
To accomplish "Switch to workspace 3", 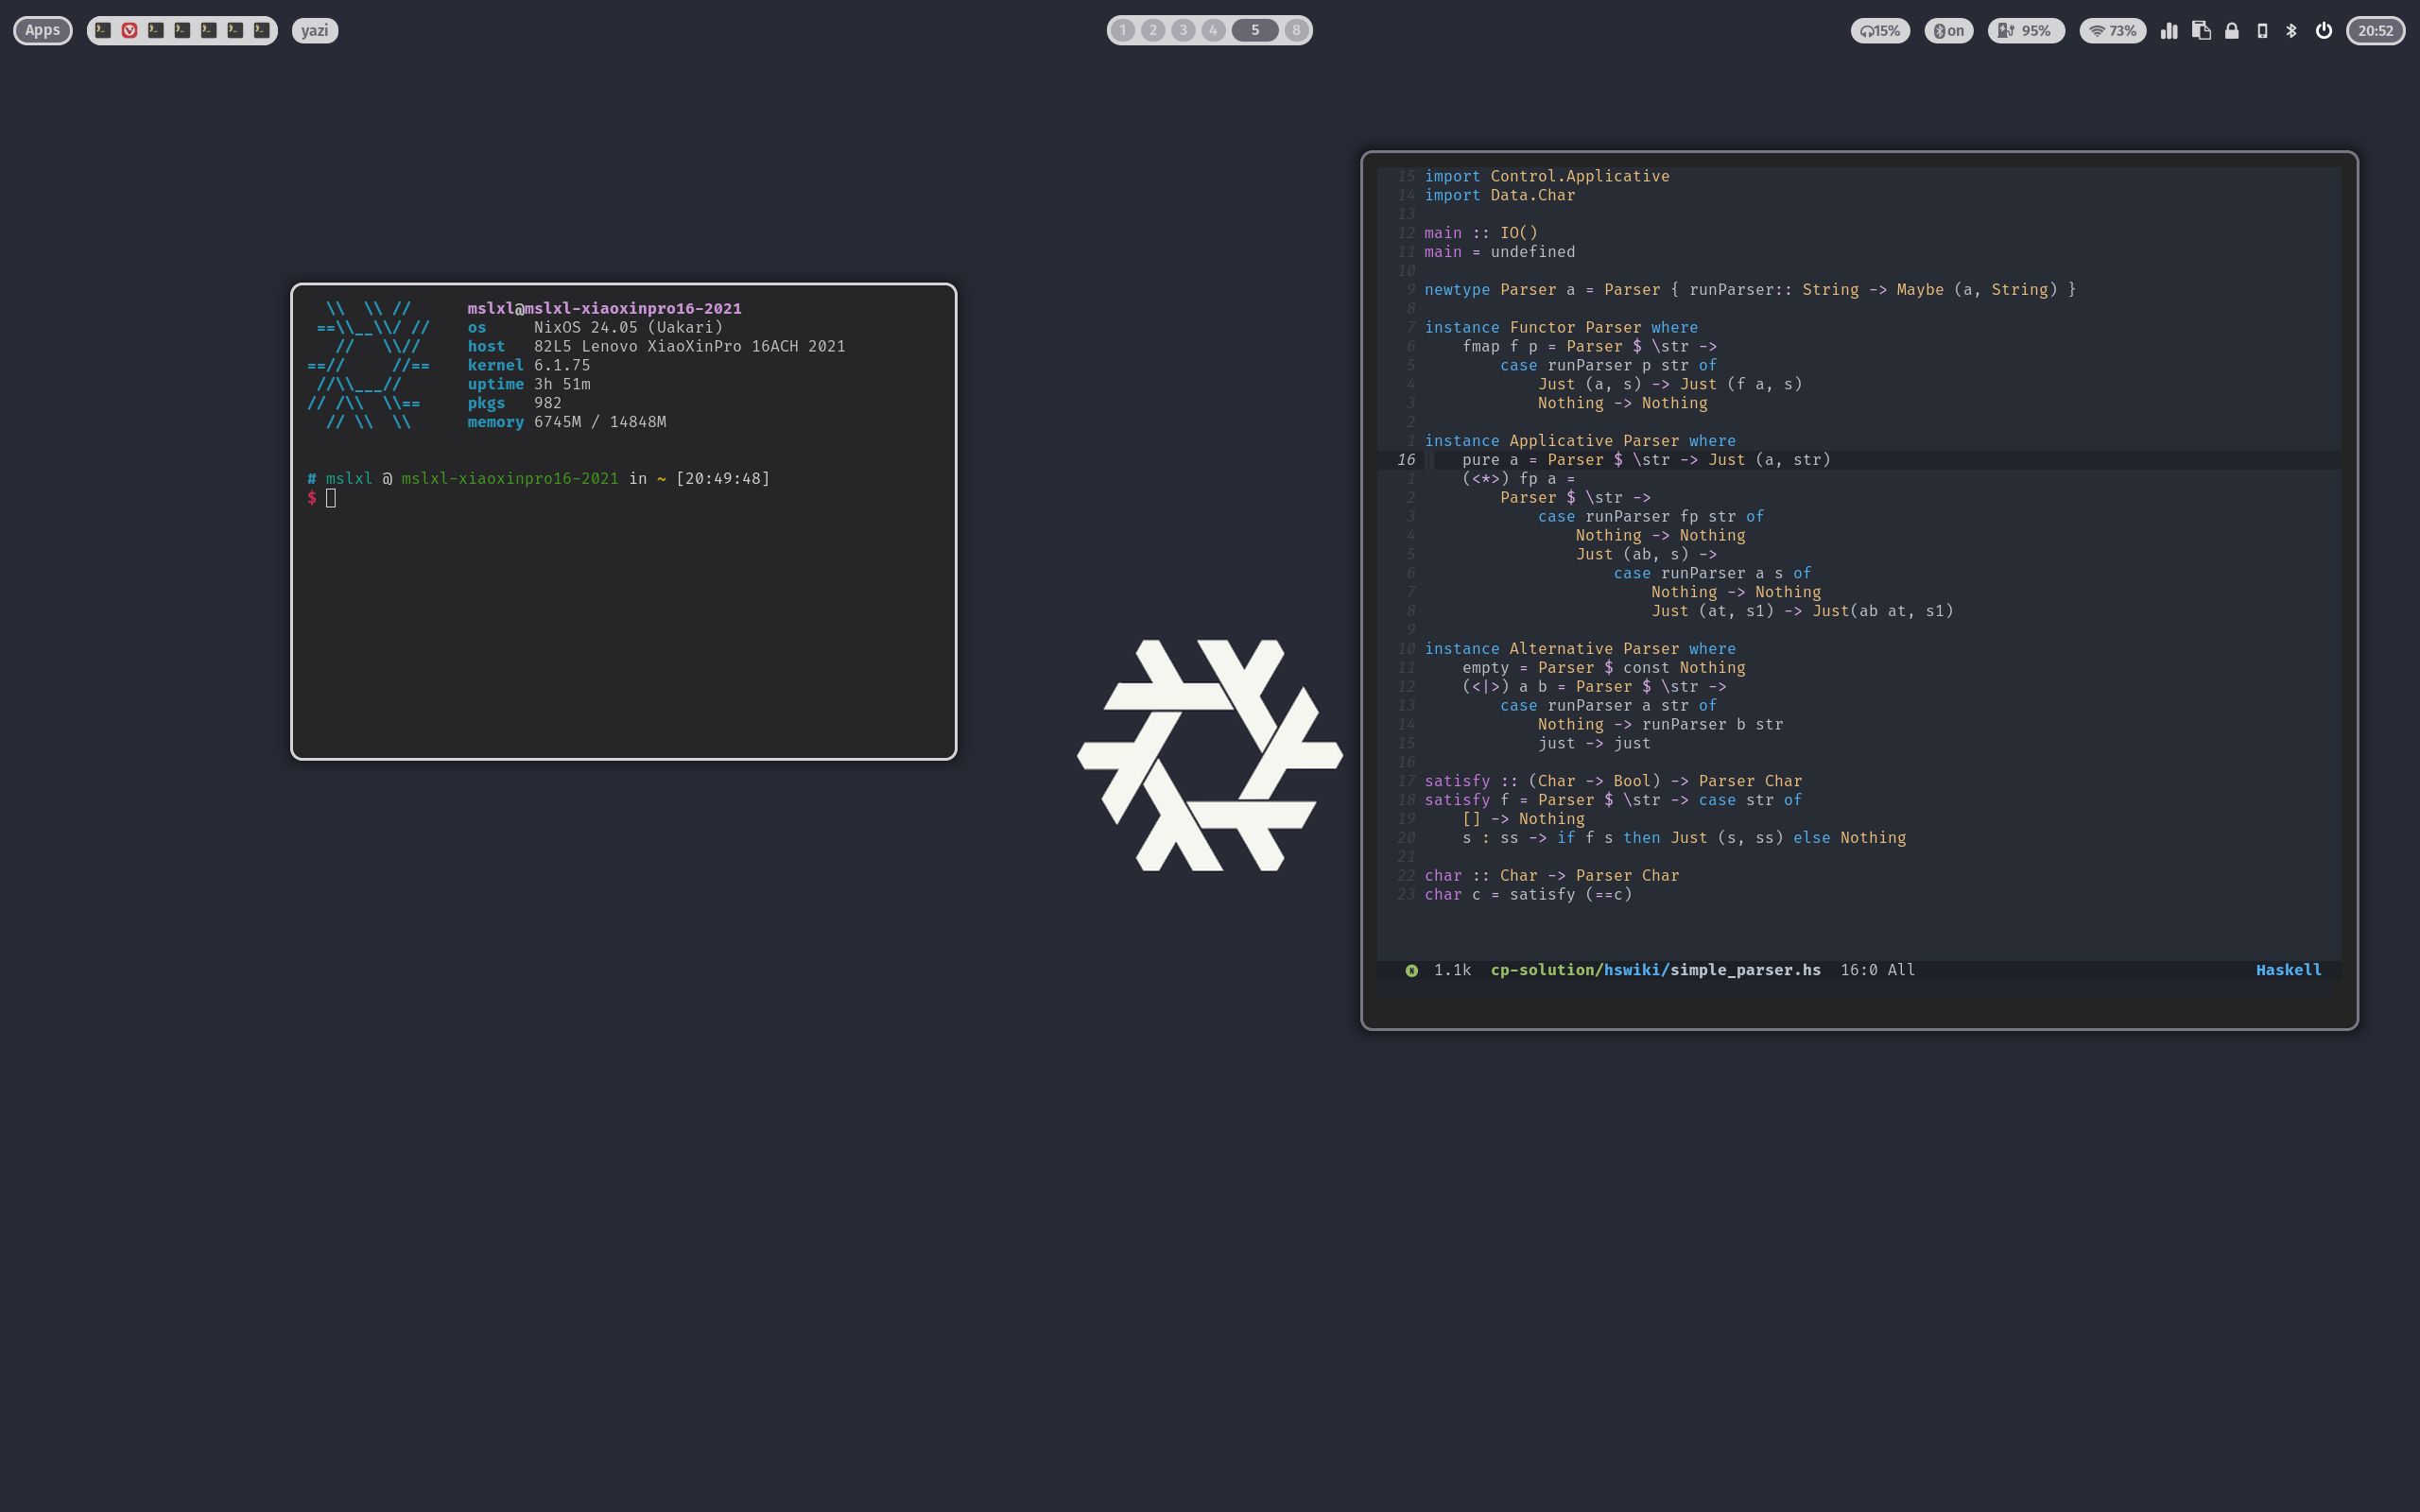I will tap(1183, 30).
